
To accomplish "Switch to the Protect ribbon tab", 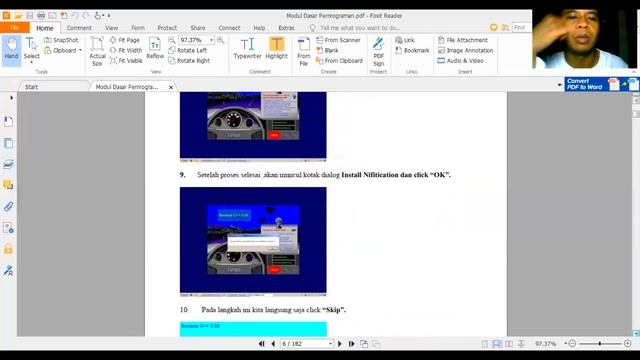I will 167,28.
